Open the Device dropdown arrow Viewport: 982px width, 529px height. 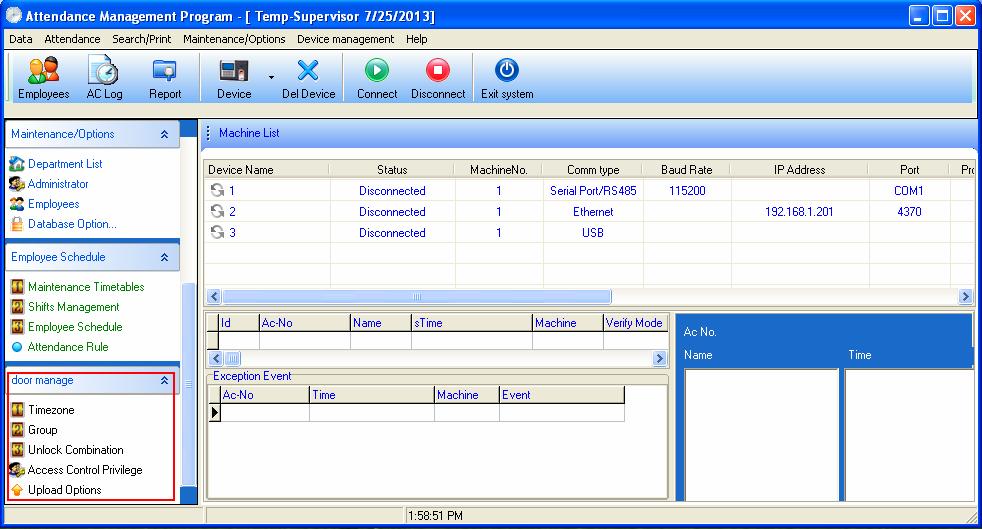point(271,77)
